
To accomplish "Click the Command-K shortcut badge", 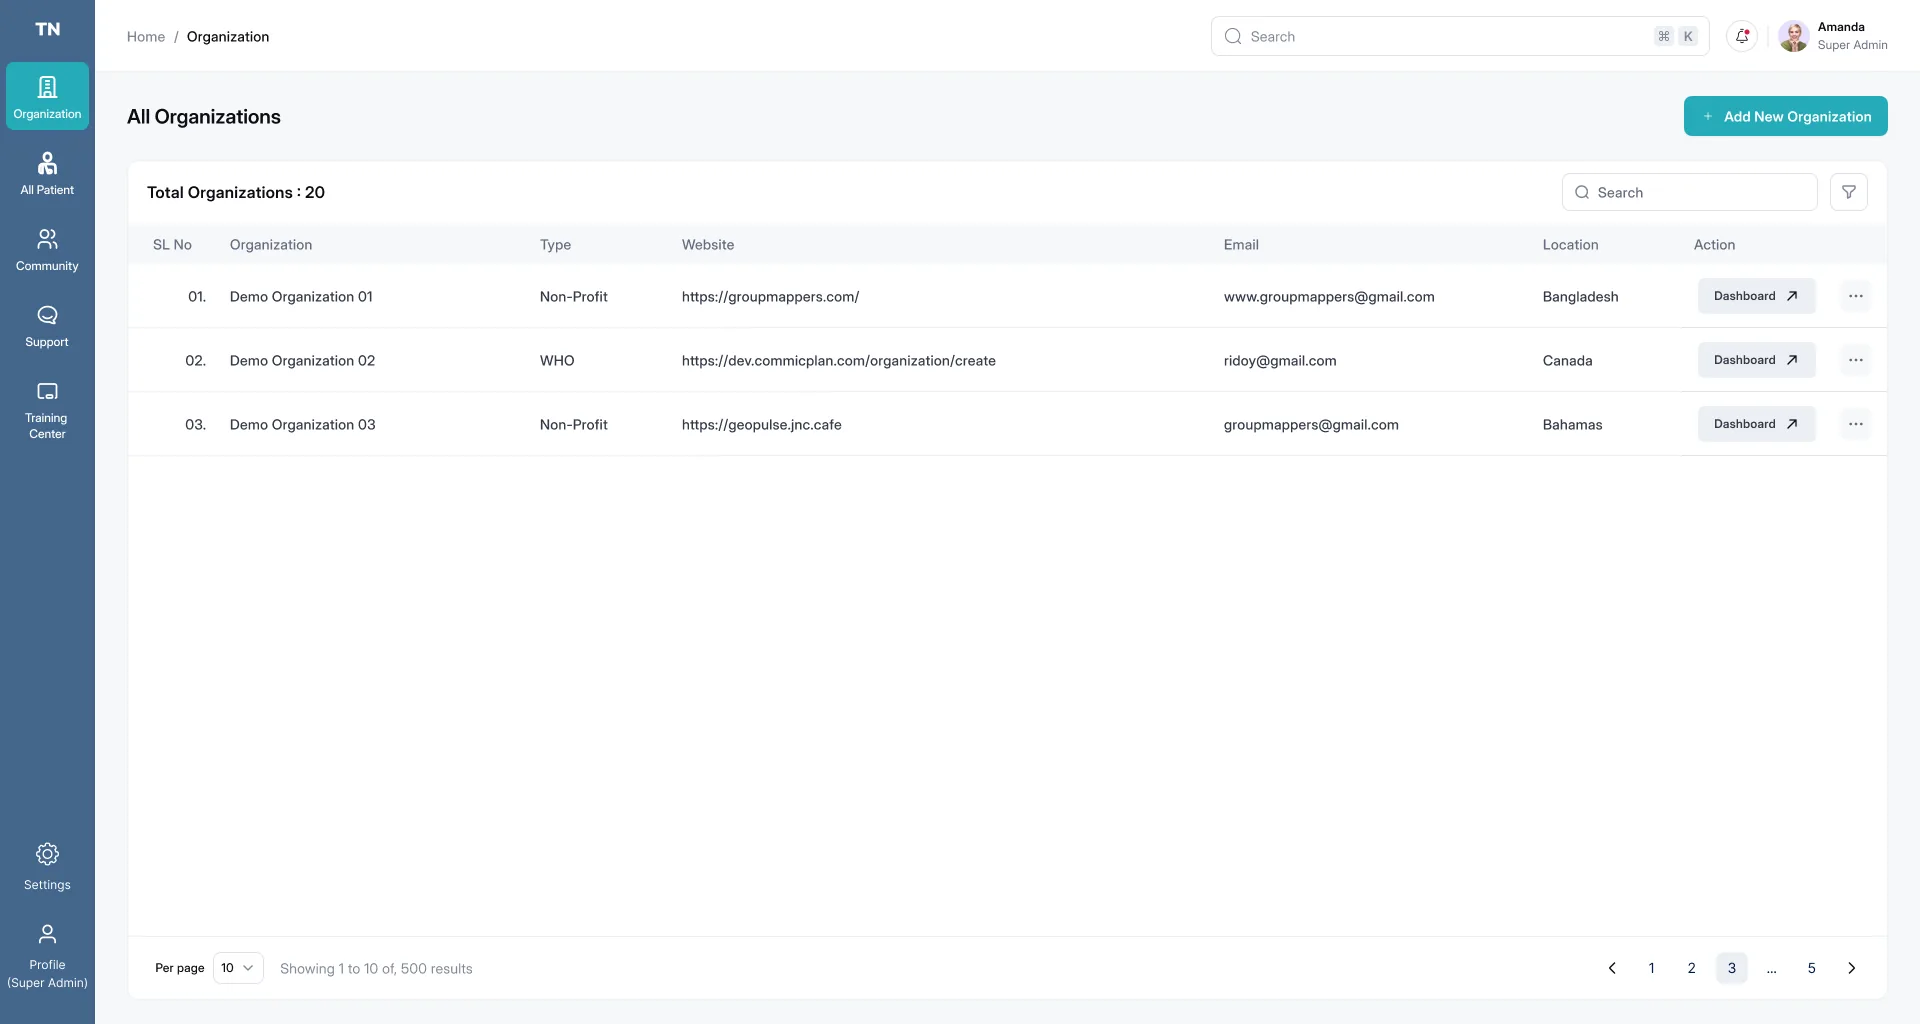I will click(1676, 36).
